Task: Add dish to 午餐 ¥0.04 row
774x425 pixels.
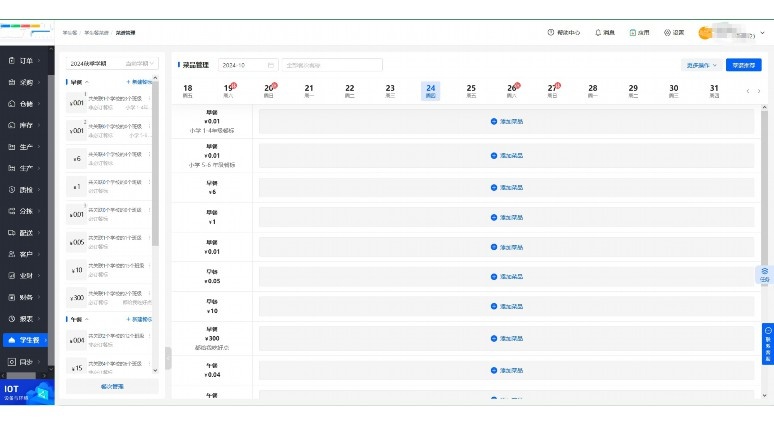Action: click(x=506, y=370)
